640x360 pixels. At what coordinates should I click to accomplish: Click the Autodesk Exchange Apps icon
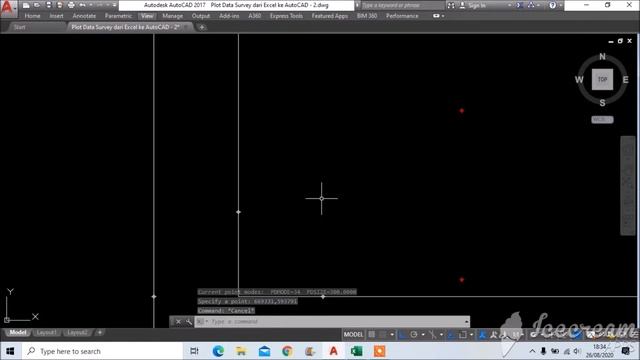tap(520, 5)
